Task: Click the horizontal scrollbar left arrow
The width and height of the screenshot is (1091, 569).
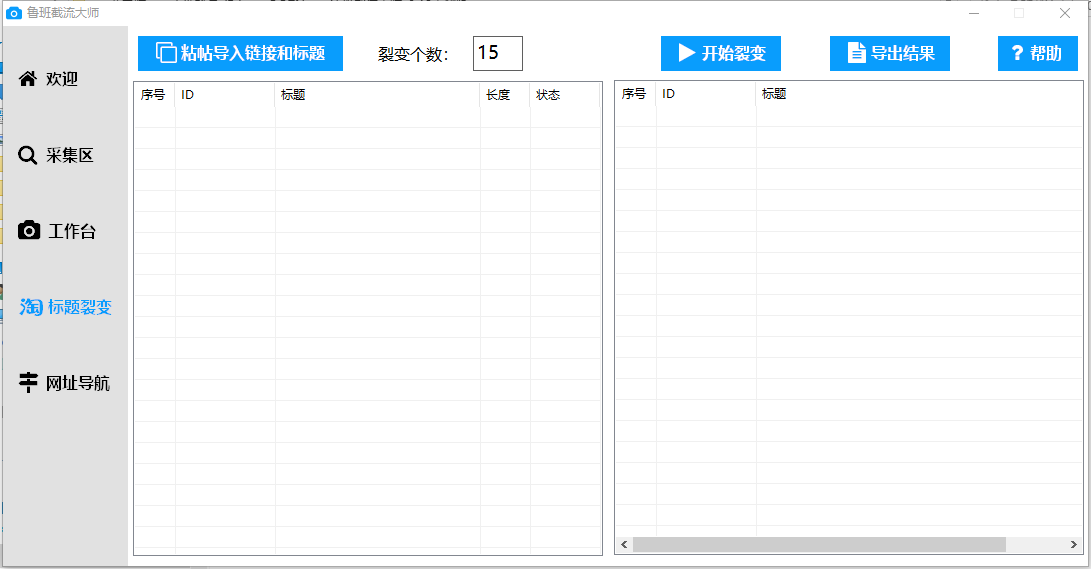Action: pos(624,544)
